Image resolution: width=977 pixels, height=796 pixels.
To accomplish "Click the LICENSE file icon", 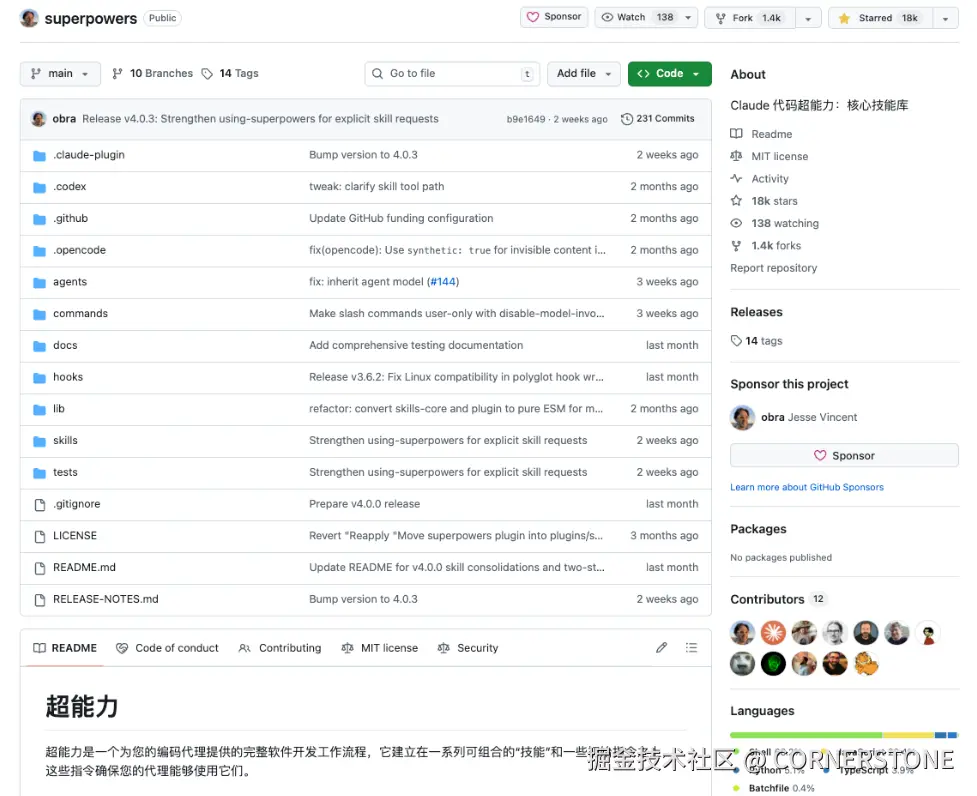I will coord(40,536).
